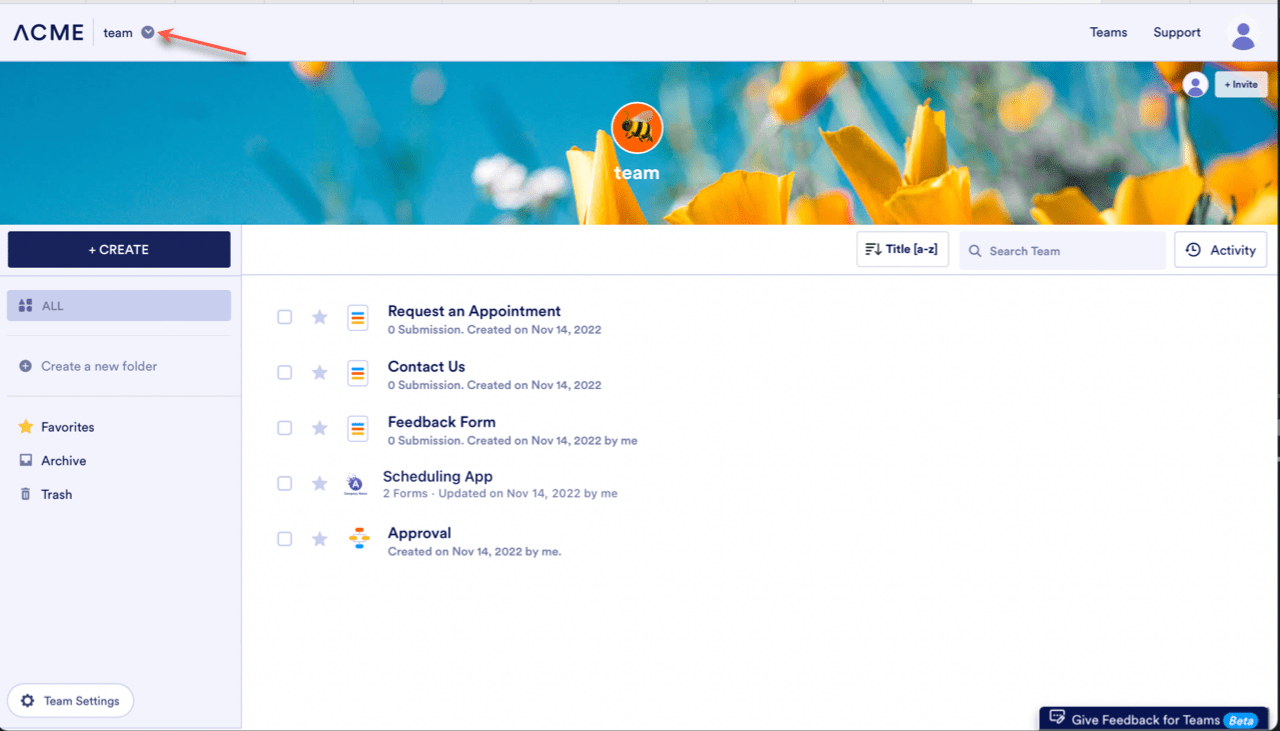This screenshot has height=731, width=1280.
Task: Click the + CREATE button
Action: click(x=119, y=250)
